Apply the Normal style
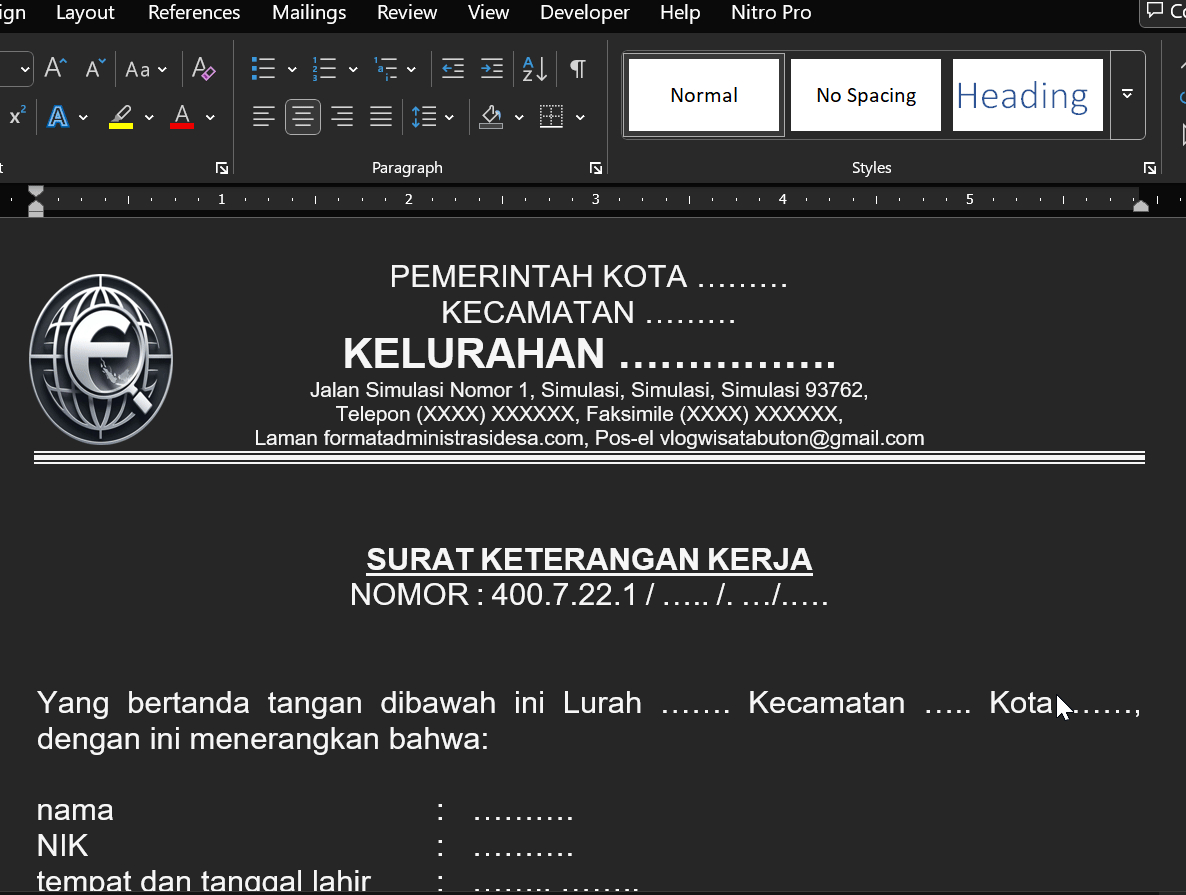The width and height of the screenshot is (1186, 895). tap(704, 95)
